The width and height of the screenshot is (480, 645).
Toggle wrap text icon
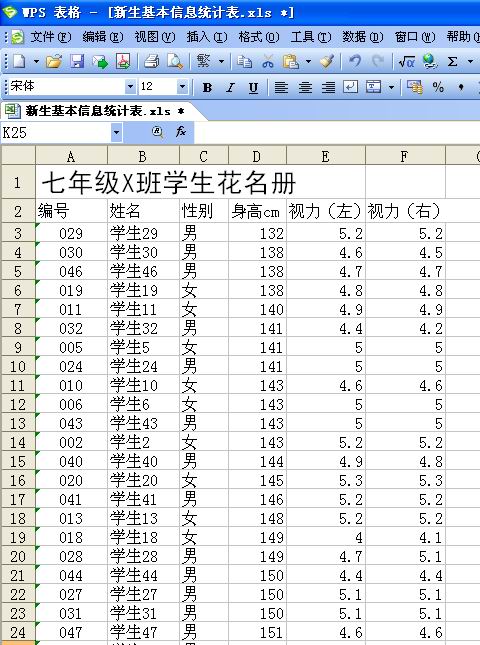(350, 87)
